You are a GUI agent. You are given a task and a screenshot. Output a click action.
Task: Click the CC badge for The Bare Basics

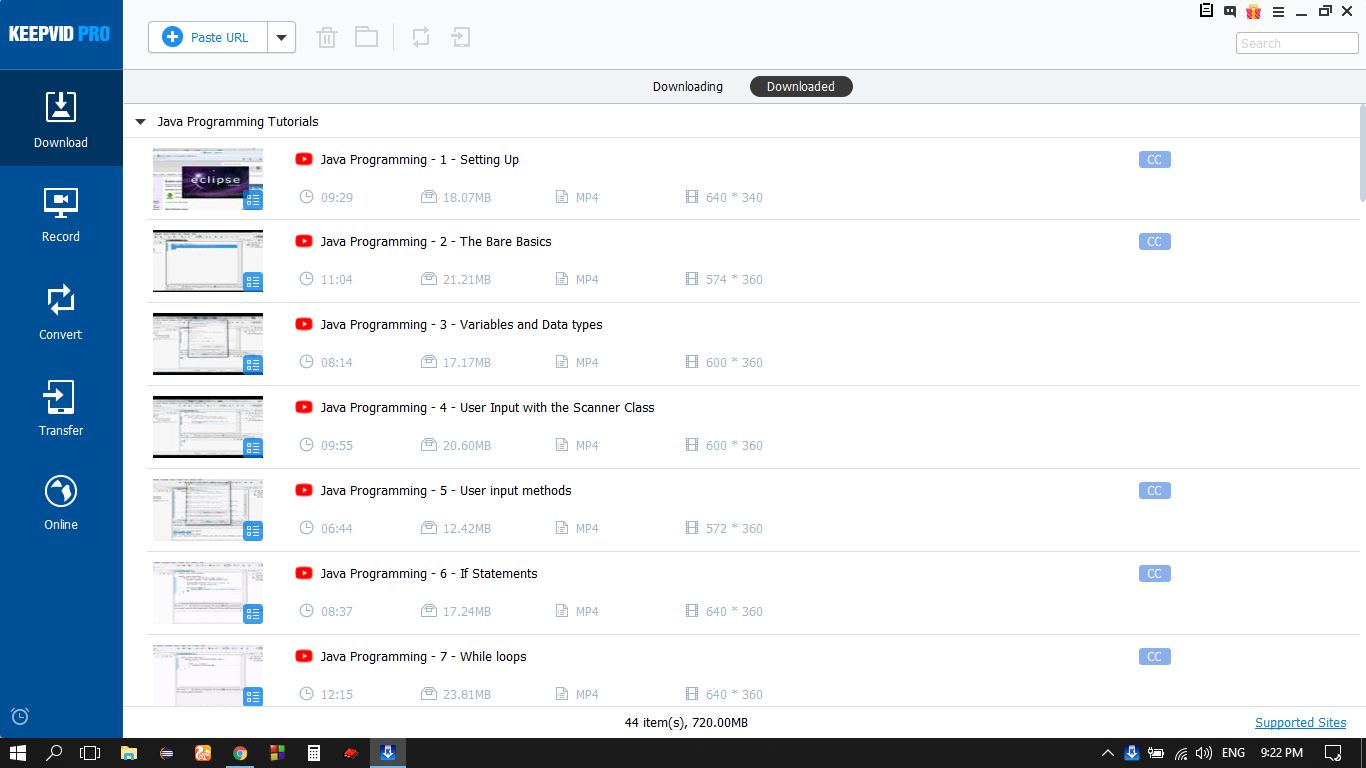tap(1154, 242)
